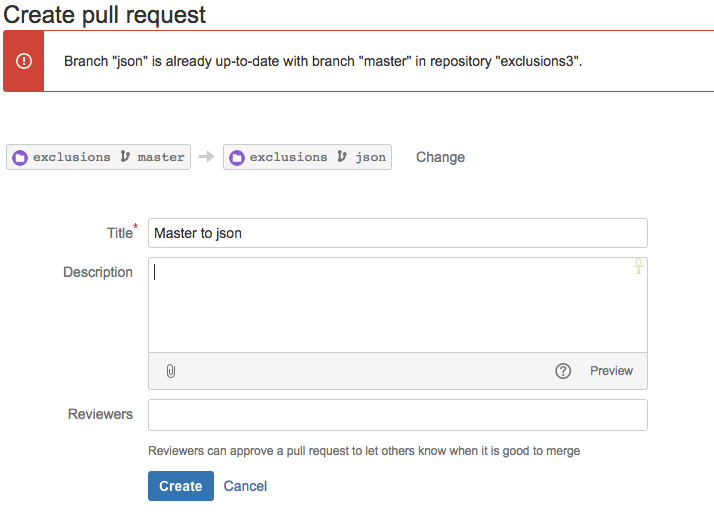Click the branch icon beside json
This screenshot has height=528, width=714.
pos(342,157)
